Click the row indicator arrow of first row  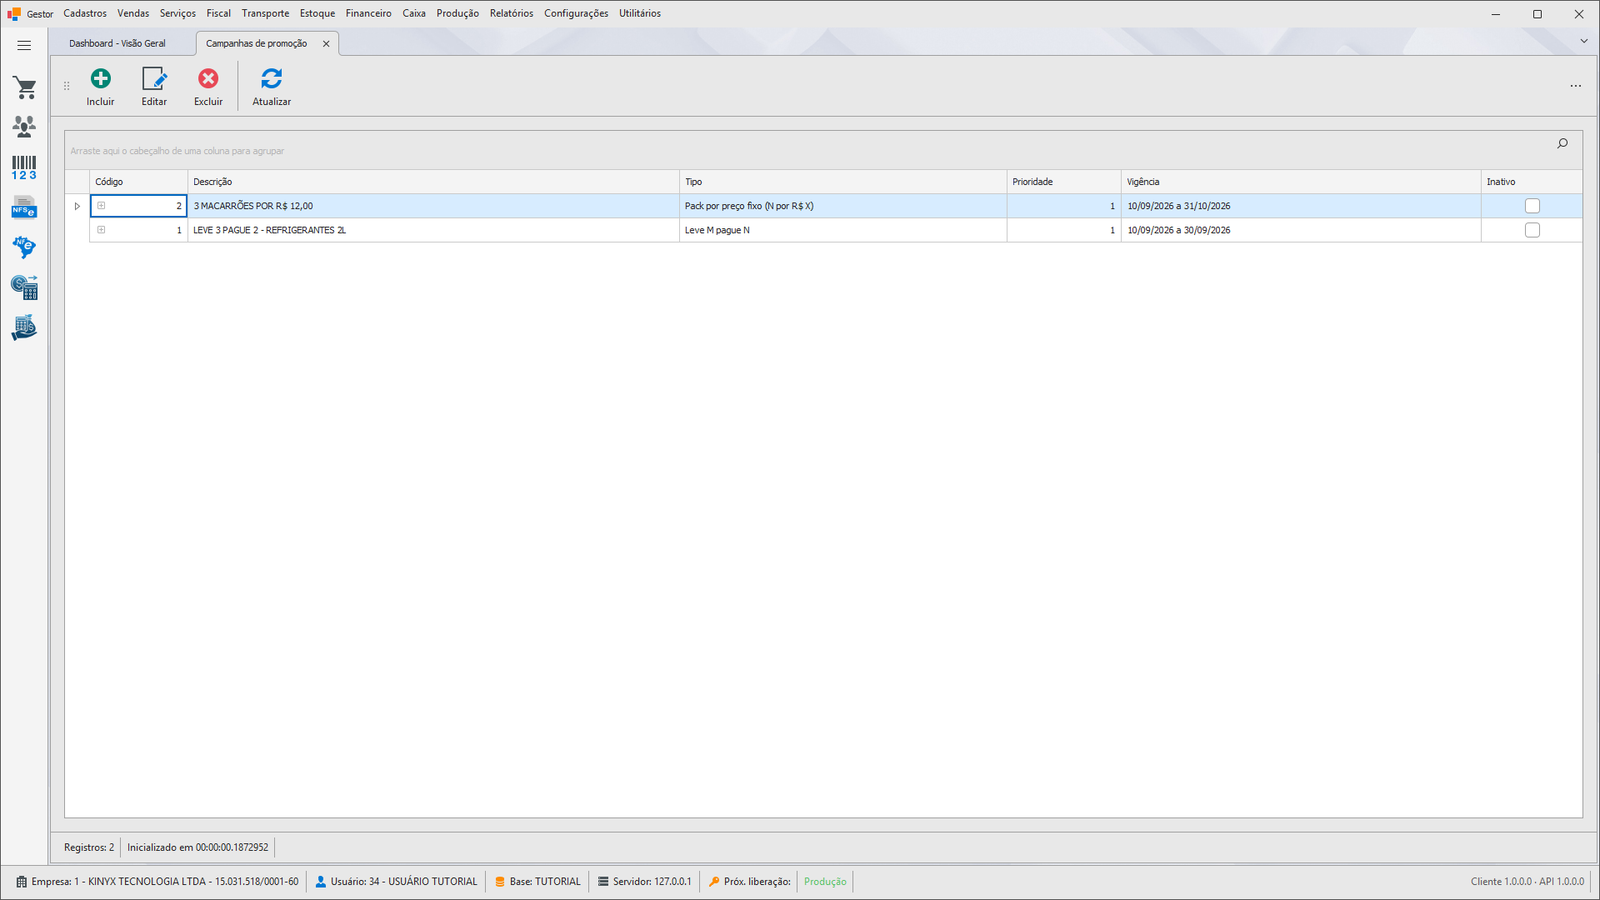click(x=77, y=206)
